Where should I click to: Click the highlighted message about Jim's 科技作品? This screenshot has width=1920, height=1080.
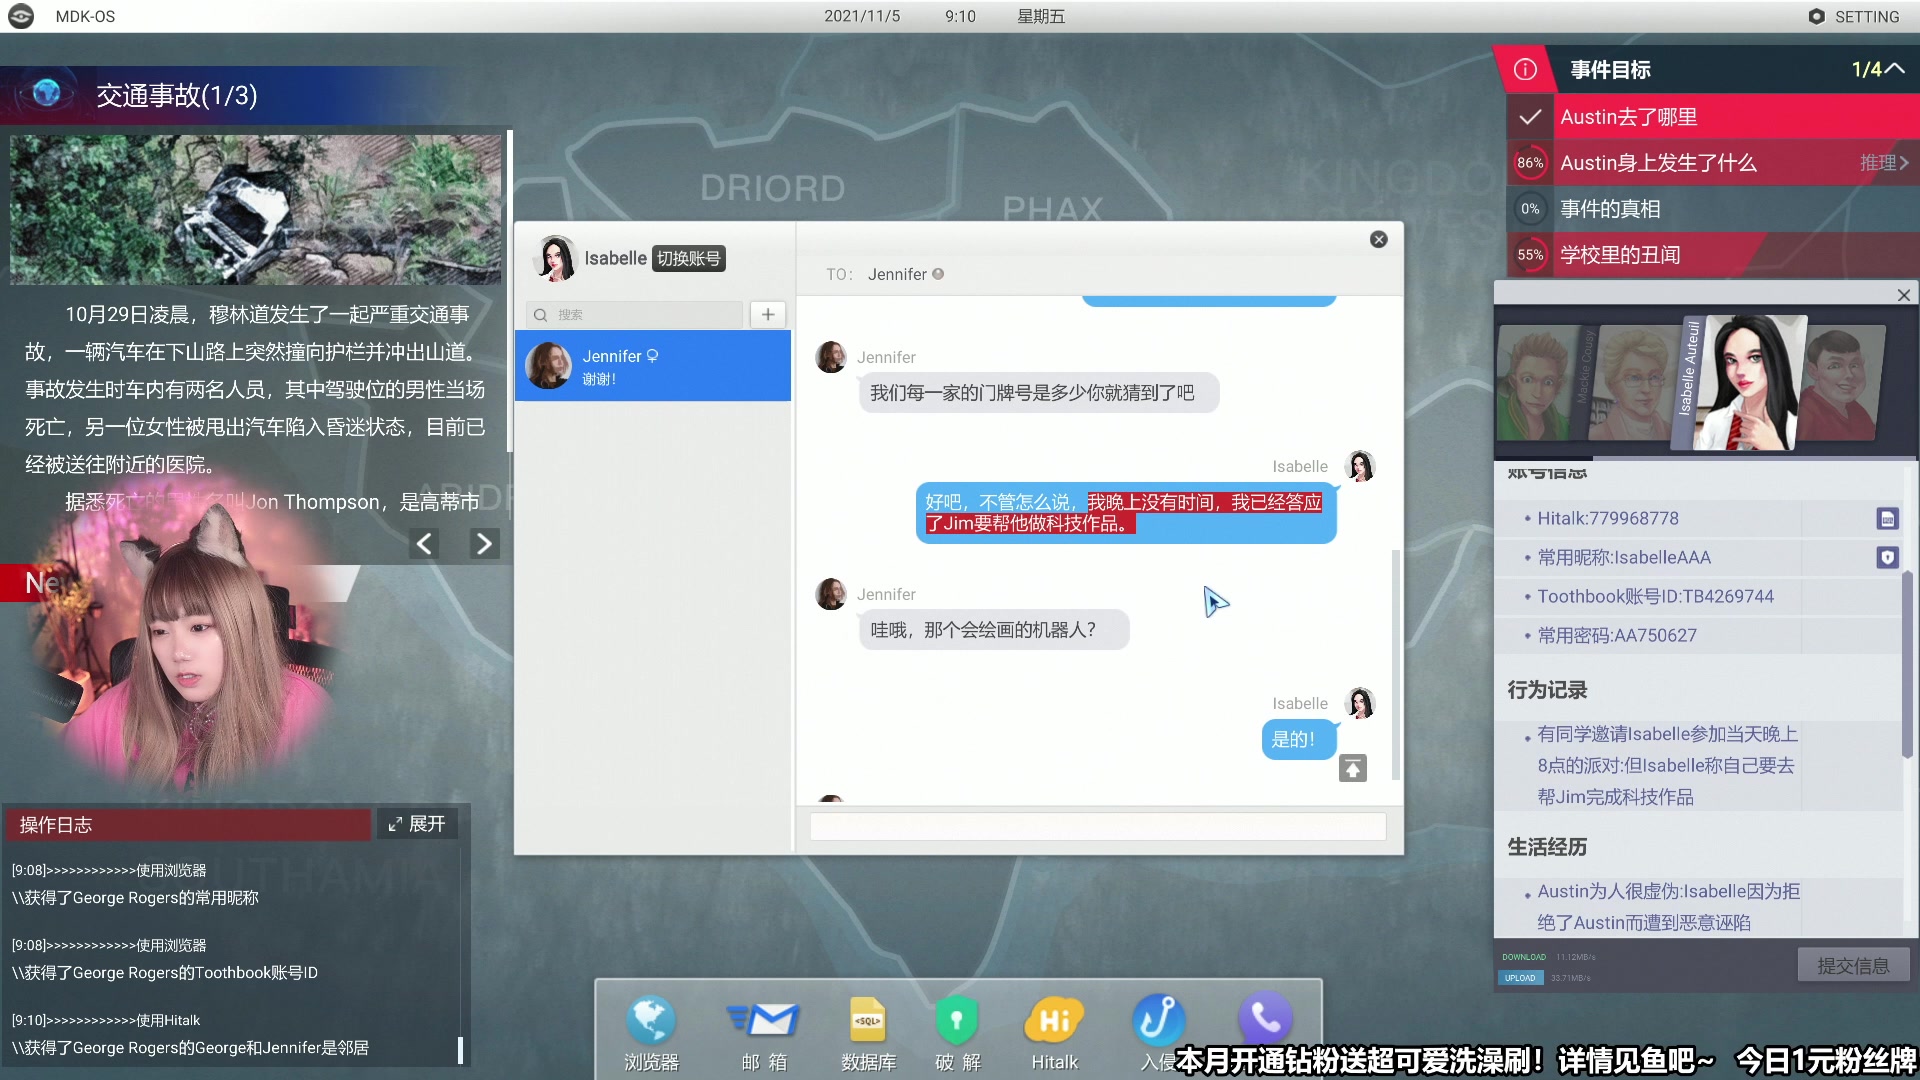click(x=1125, y=512)
